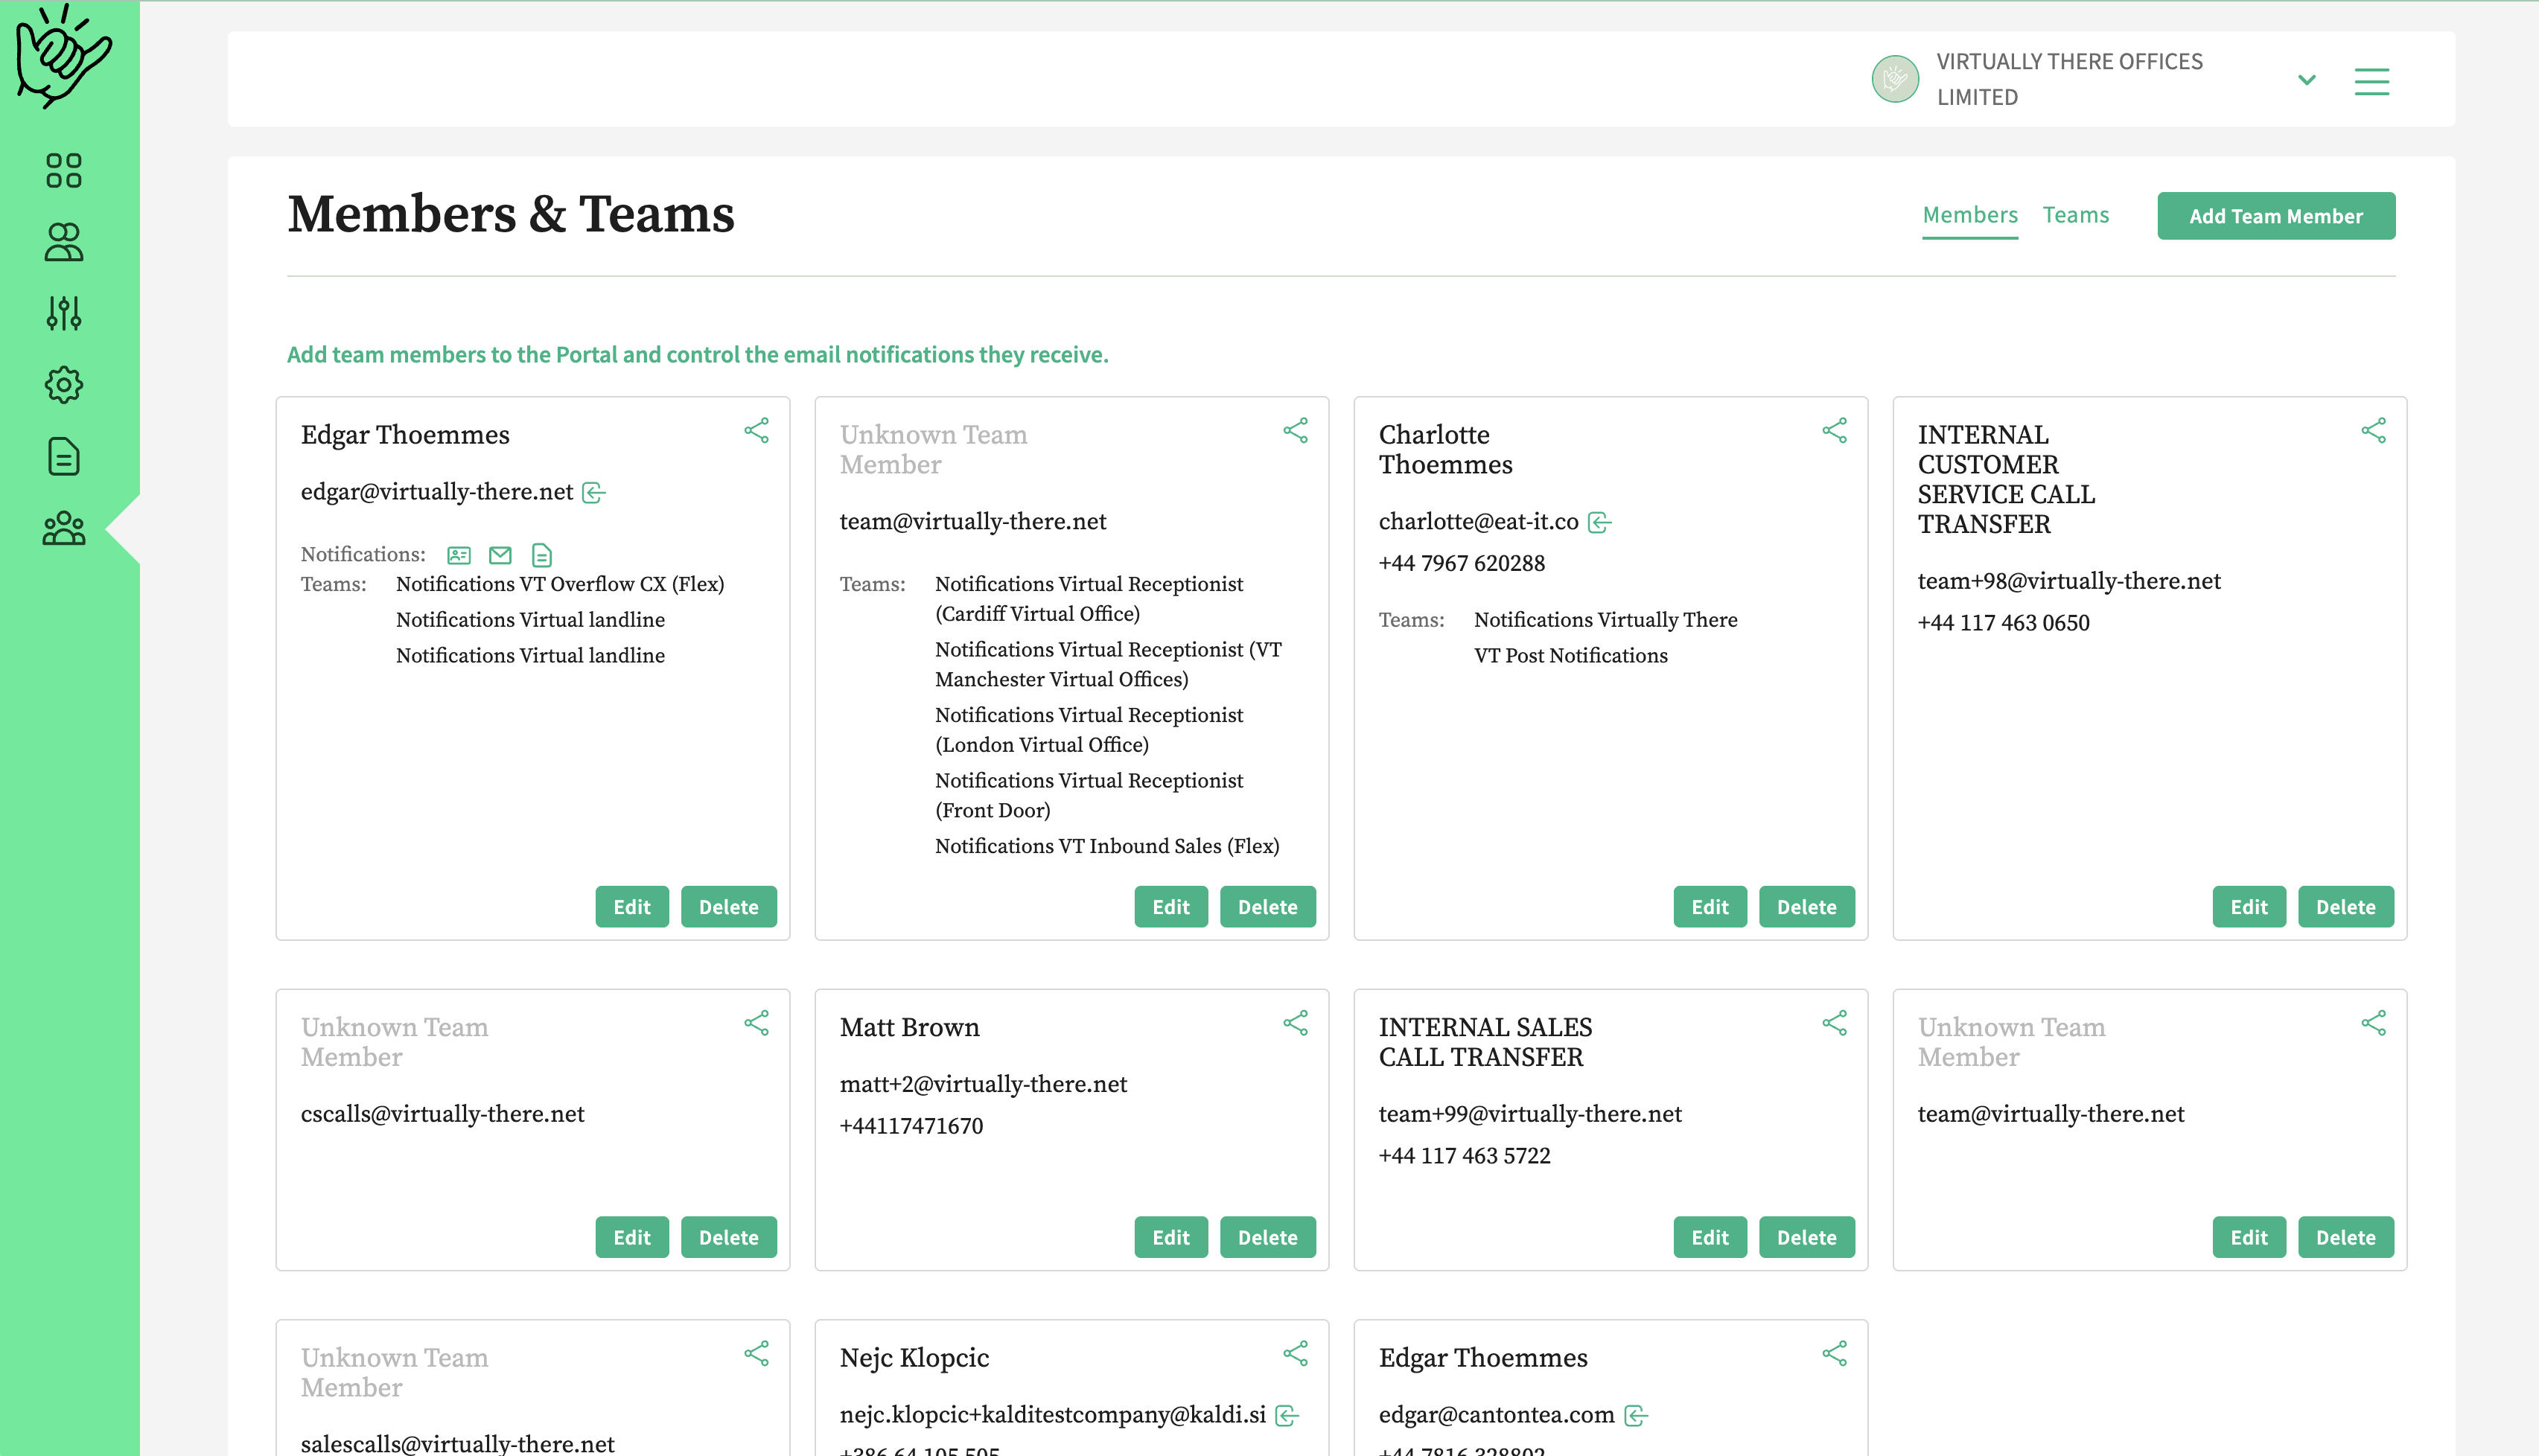2539x1456 pixels.
Task: Expand the Virtually There Offices account dropdown
Action: tap(2306, 80)
